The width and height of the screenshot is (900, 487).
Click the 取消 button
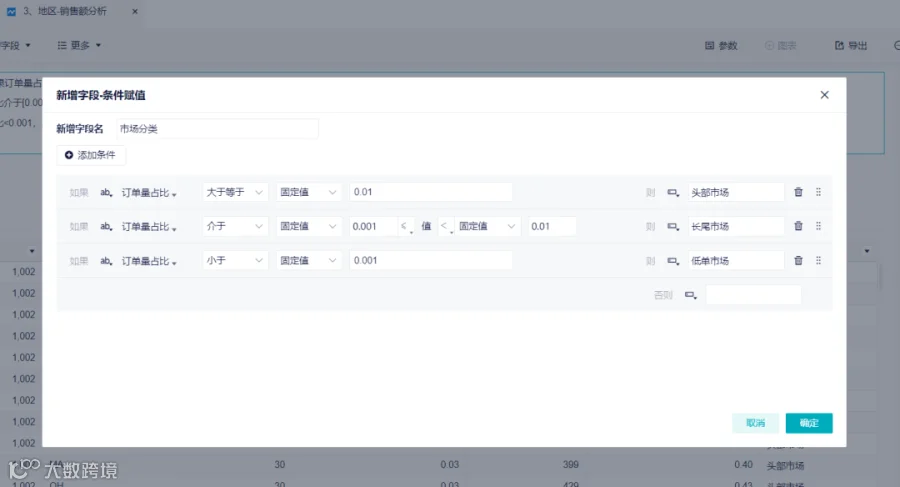(x=755, y=423)
